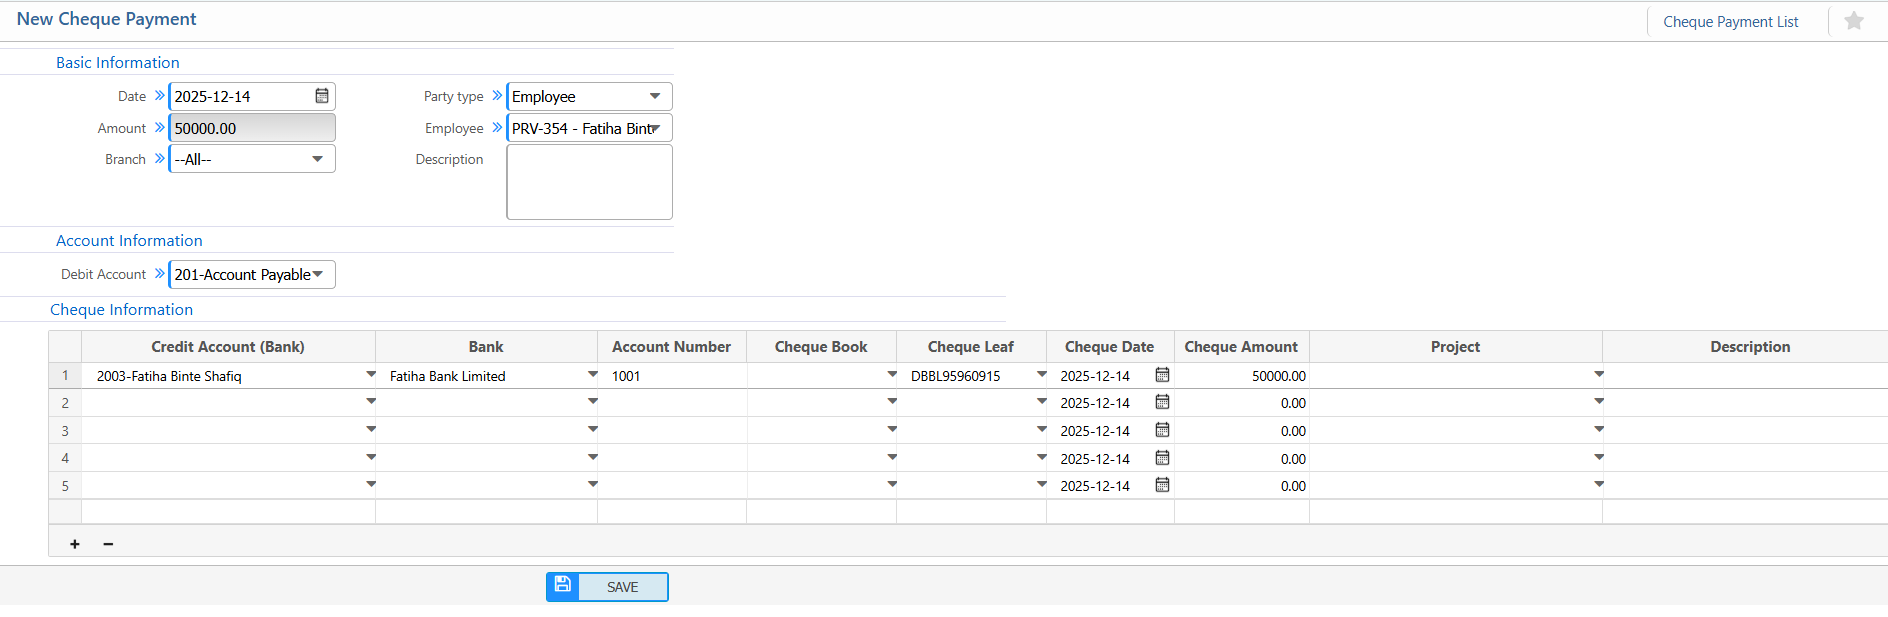Expand row 1 Credit Account dropdown
The image size is (1888, 617).
tap(370, 375)
